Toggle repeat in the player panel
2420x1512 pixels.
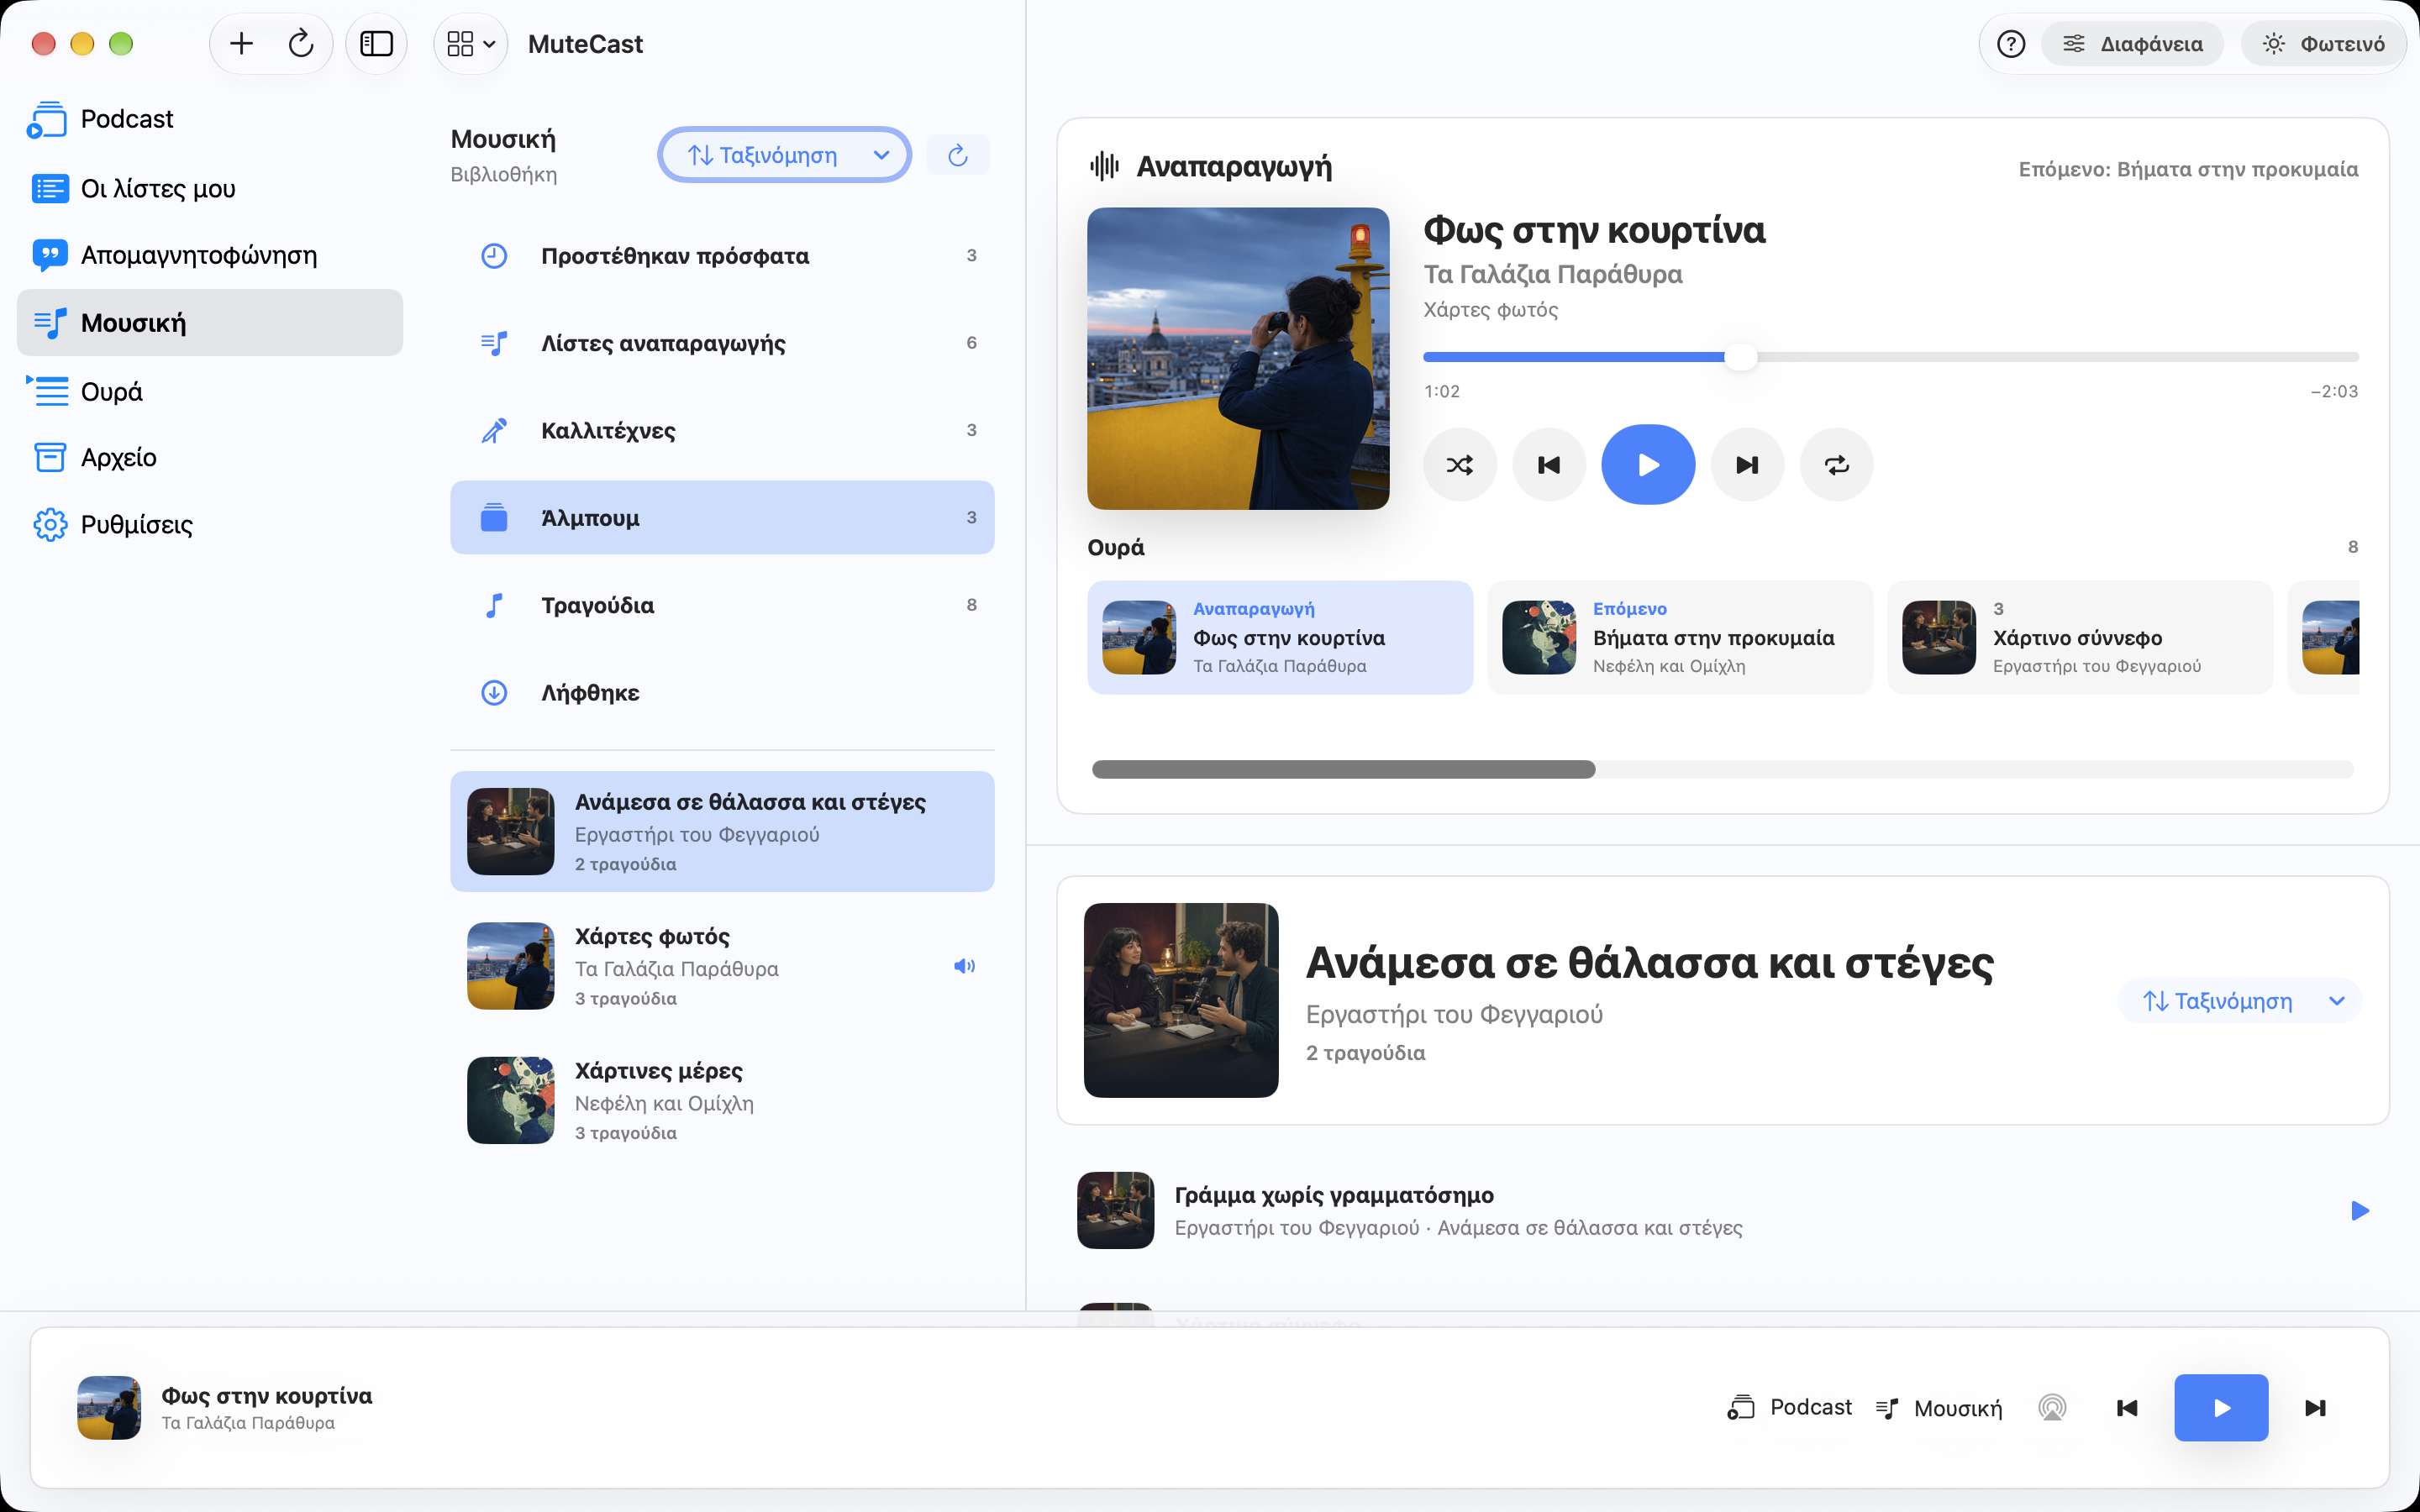pyautogui.click(x=1836, y=465)
